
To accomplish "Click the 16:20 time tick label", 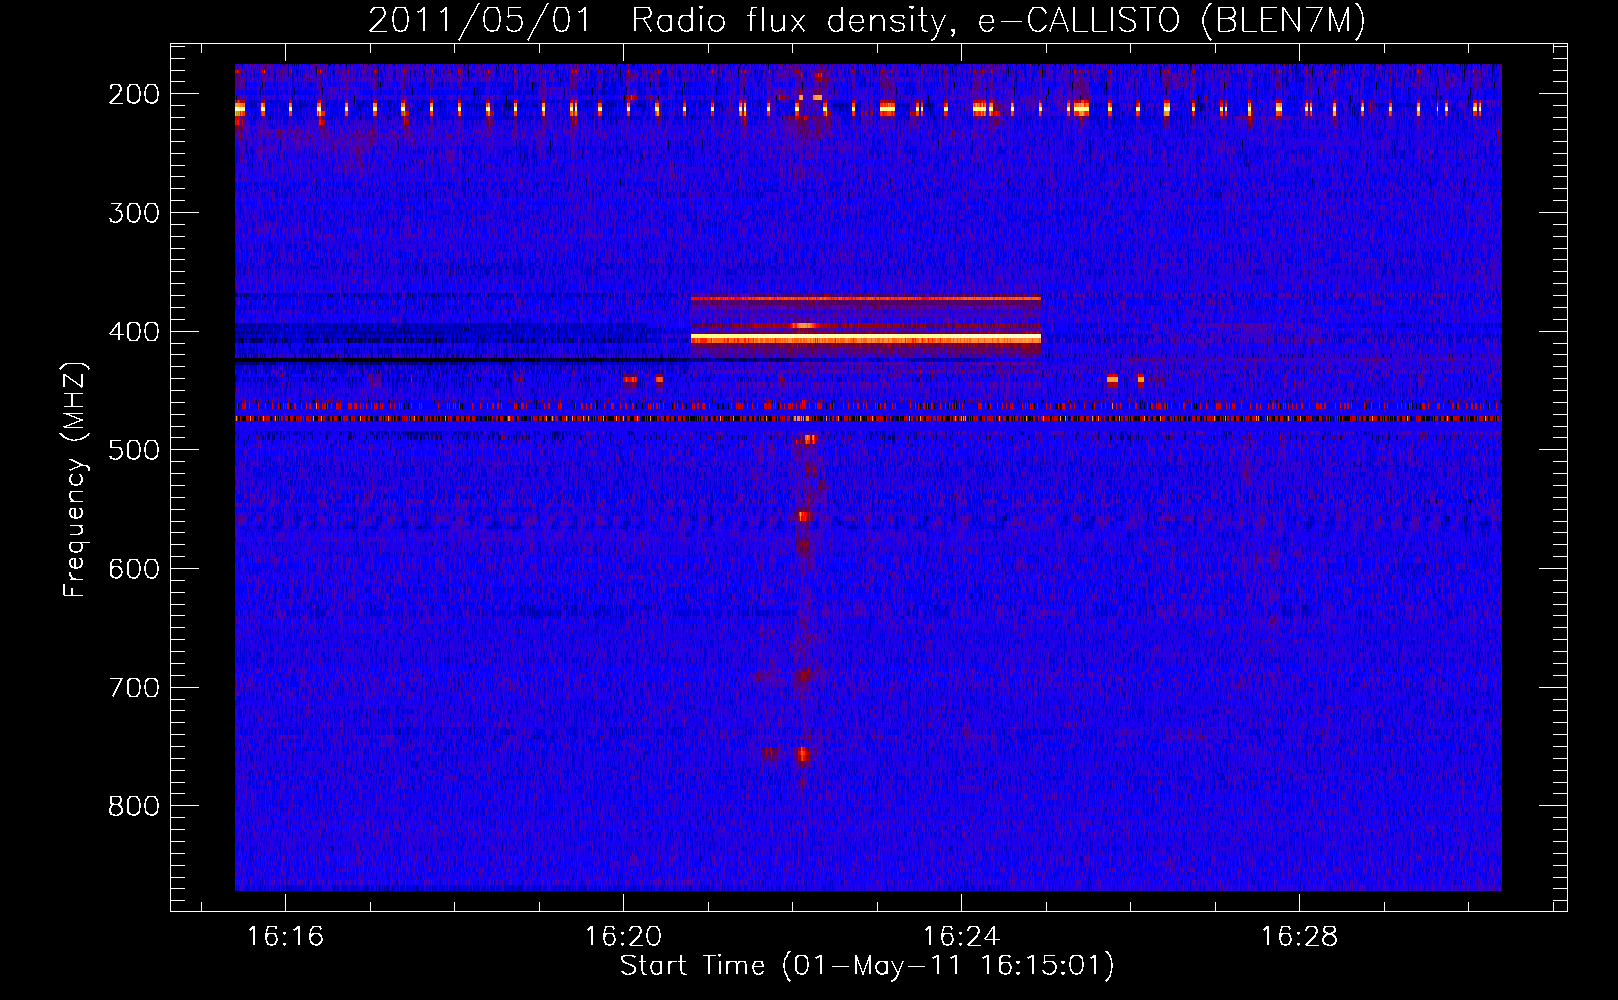I will [x=623, y=937].
